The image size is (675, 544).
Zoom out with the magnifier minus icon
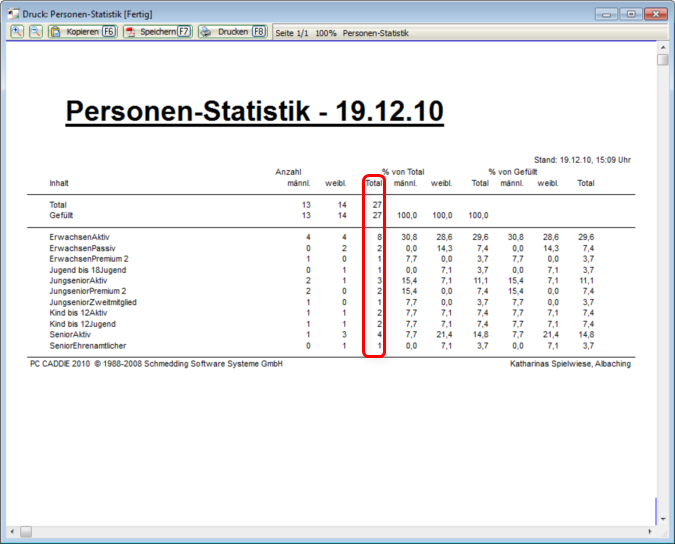36,31
